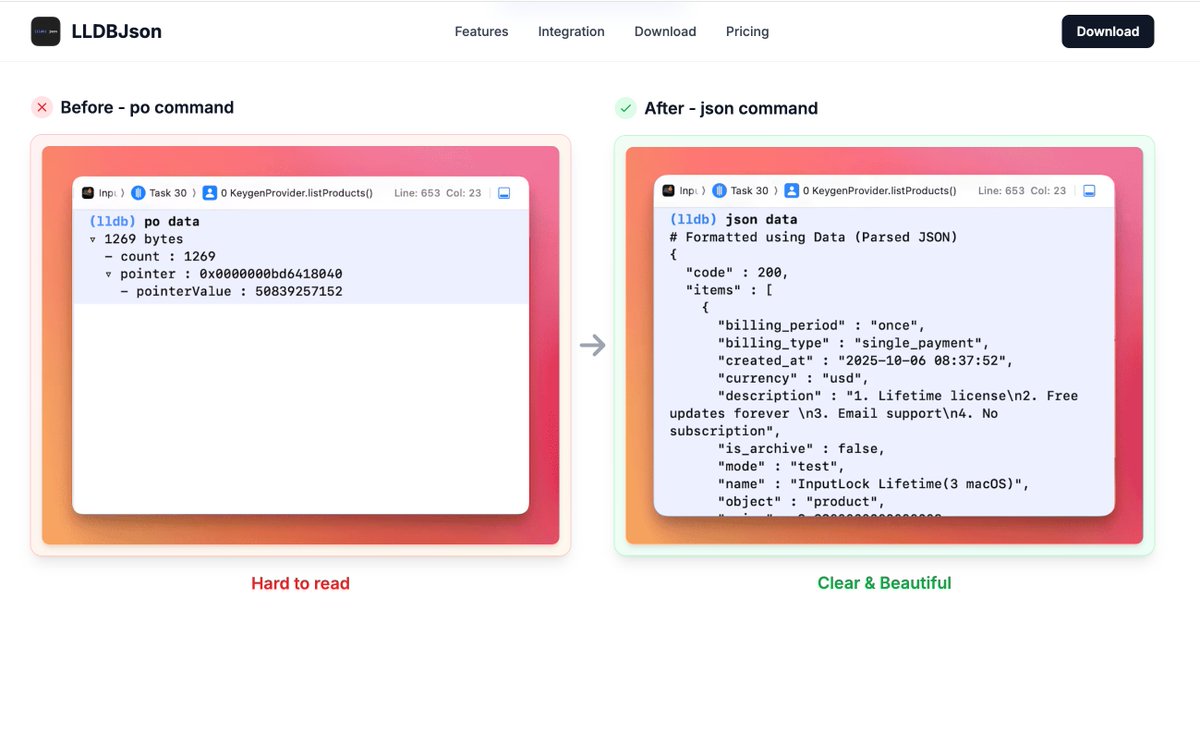Click the console panel icon in Before screenshot
The height and width of the screenshot is (745, 1200).
[x=504, y=193]
